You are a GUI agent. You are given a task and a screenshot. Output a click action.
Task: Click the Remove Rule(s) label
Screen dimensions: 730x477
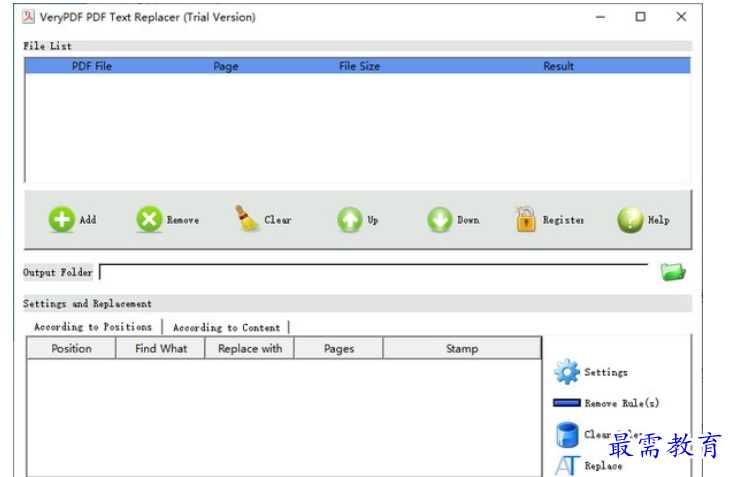[622, 403]
